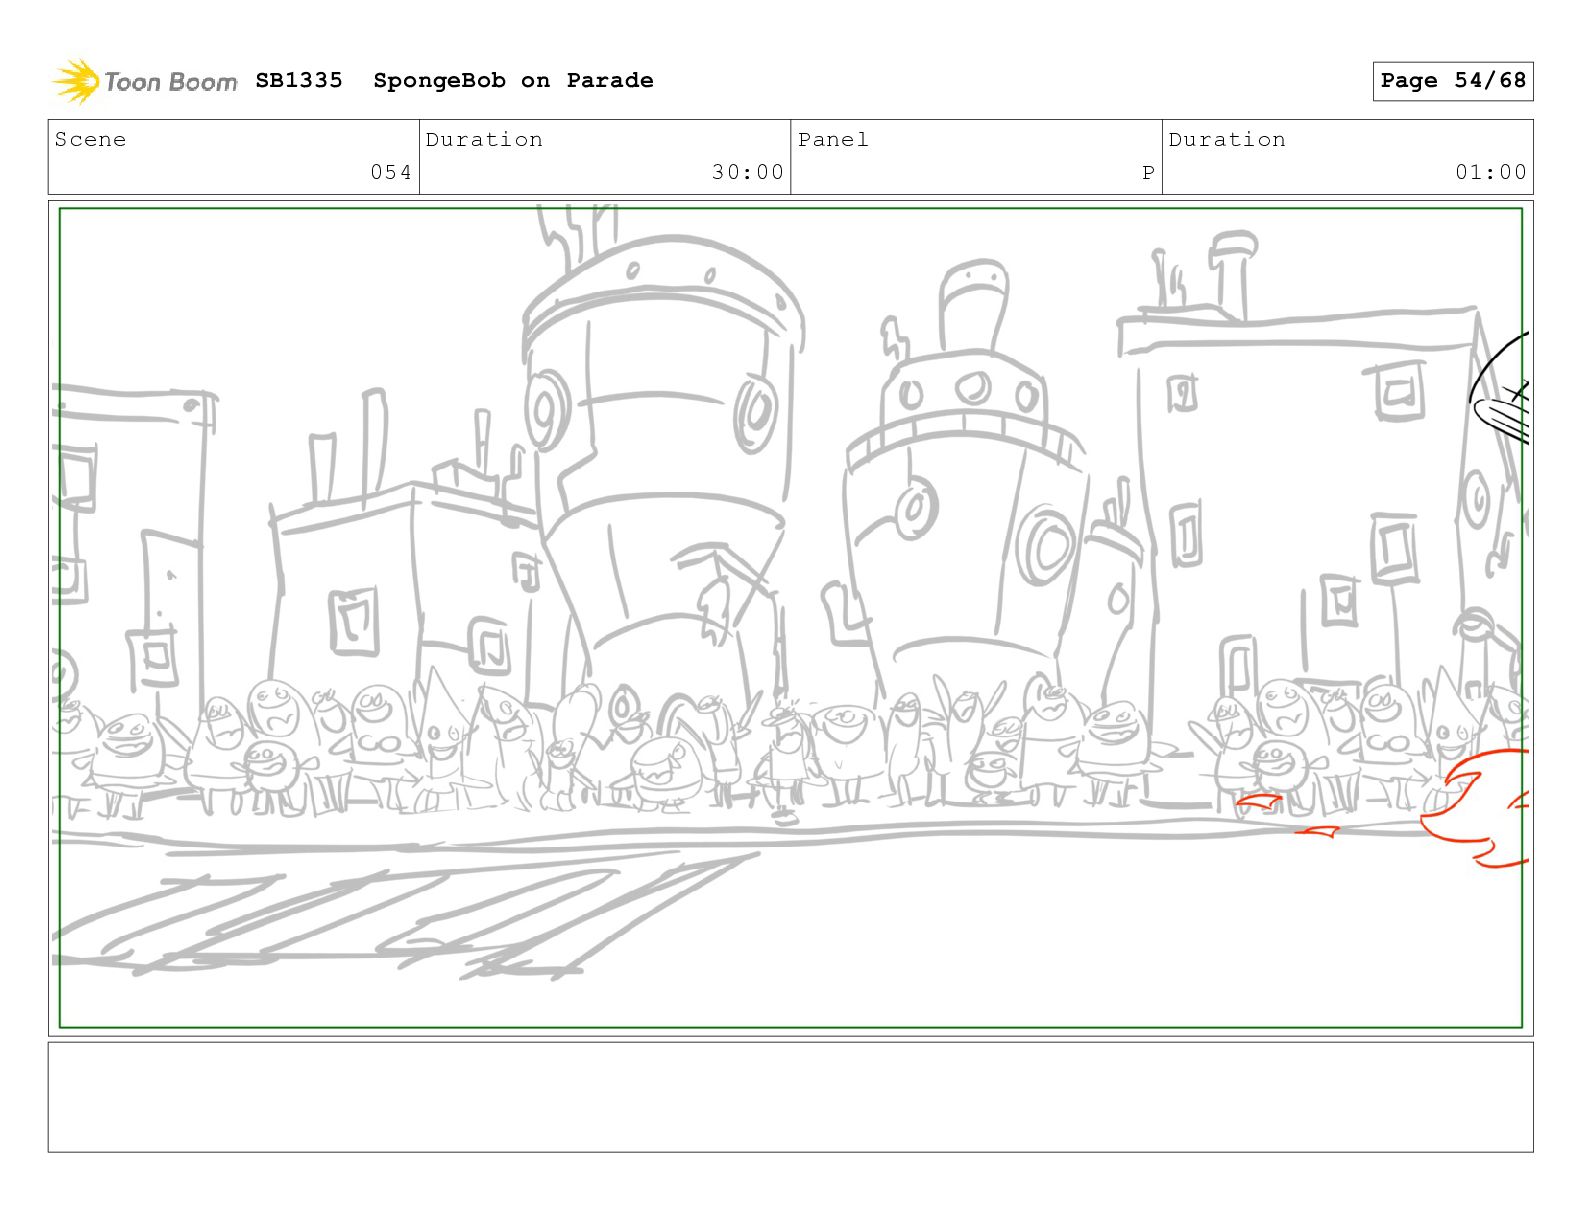Click the scene duration value 30:00

748,172
